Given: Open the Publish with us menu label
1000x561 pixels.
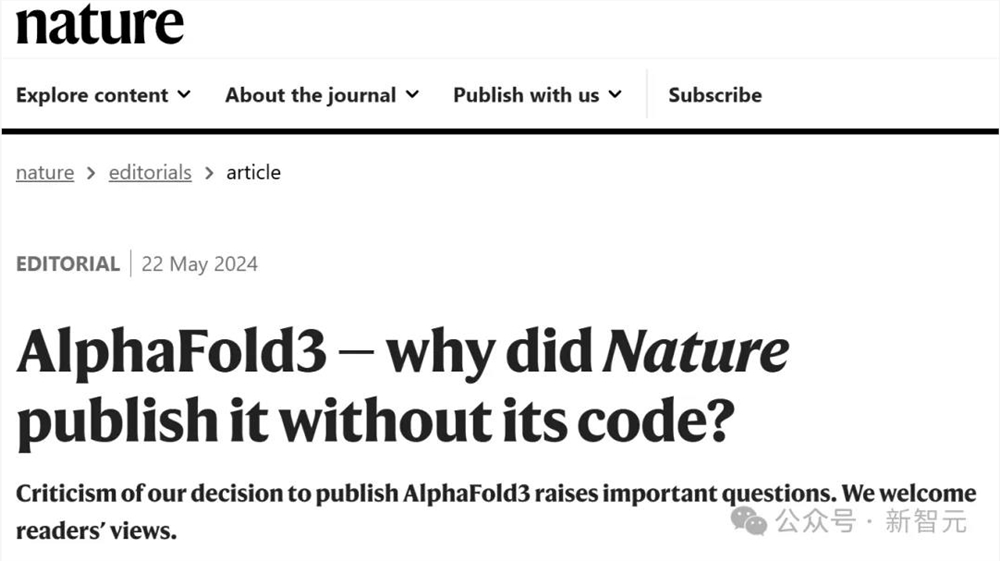Looking at the screenshot, I should pos(526,95).
